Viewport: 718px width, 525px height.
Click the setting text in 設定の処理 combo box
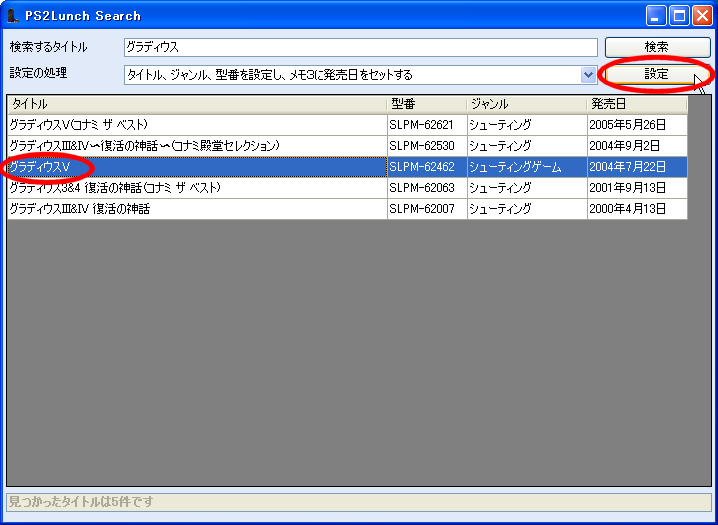270,75
